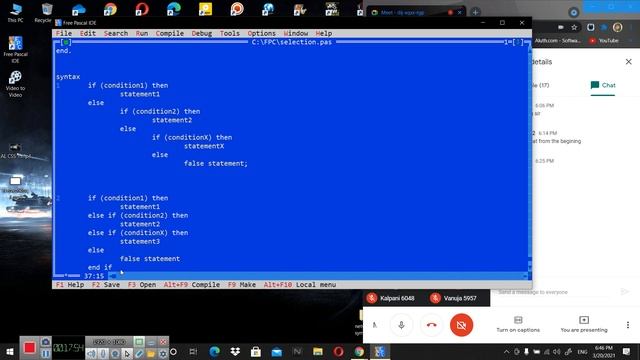Click the editor window zoom arrow on the title frame

coord(517,42)
